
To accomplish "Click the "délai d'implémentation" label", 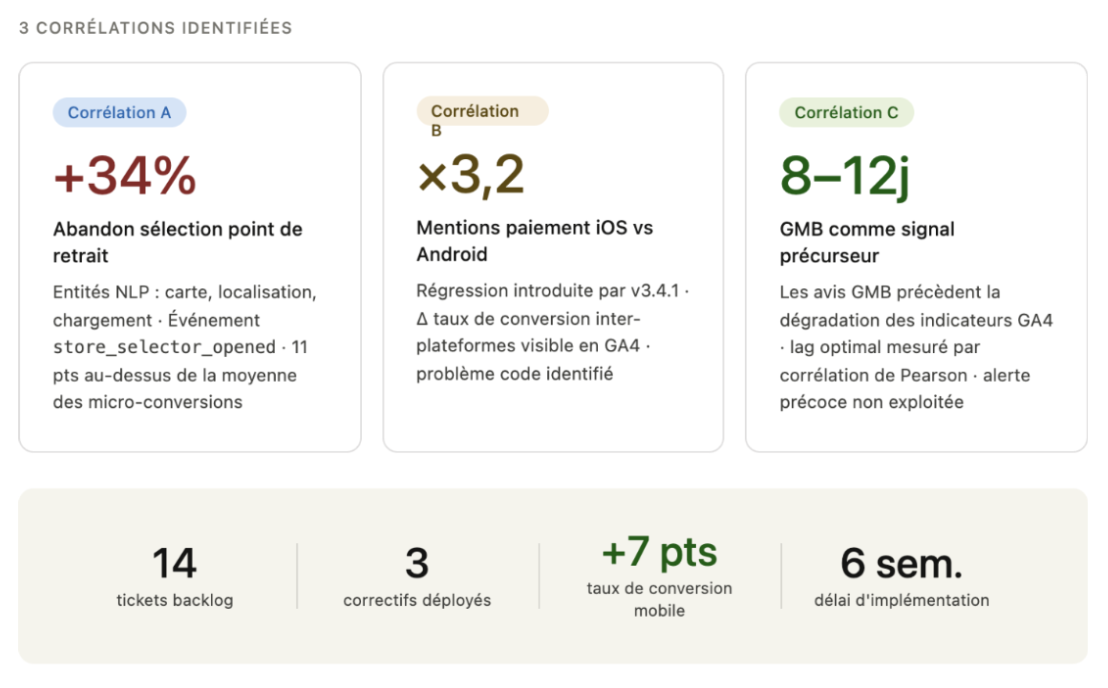I will point(901,600).
